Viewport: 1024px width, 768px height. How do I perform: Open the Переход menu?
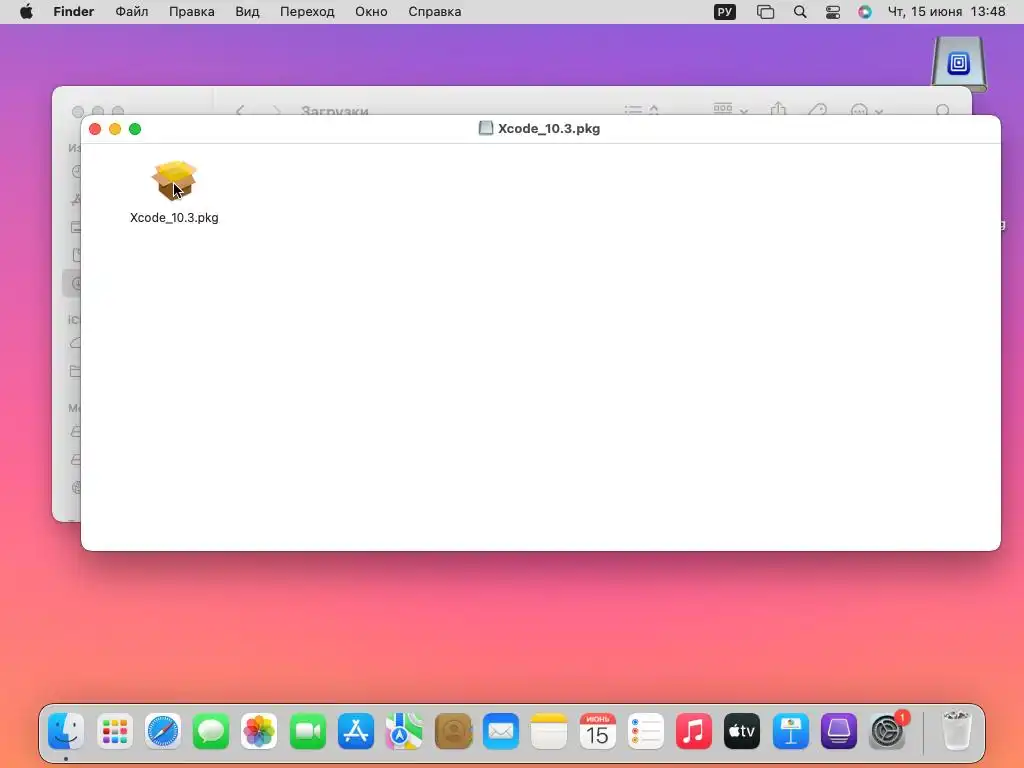tap(307, 12)
